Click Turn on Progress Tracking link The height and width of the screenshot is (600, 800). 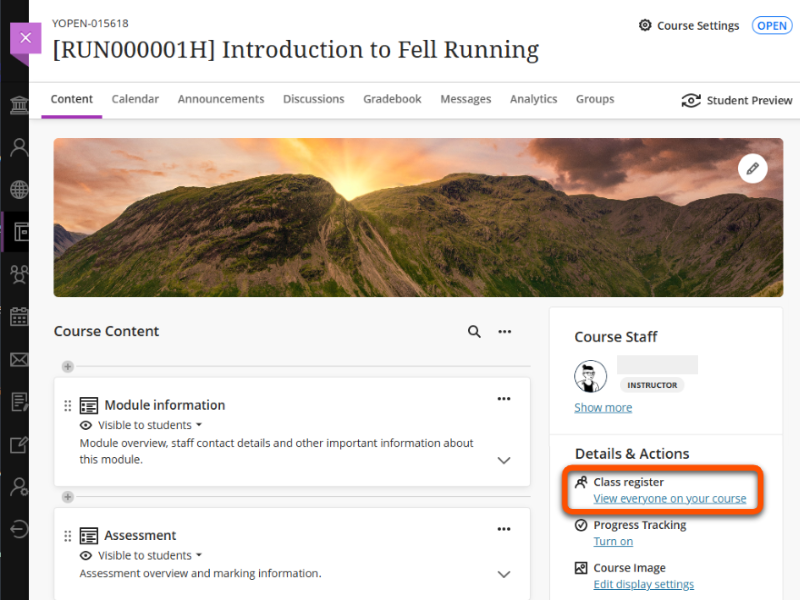[613, 541]
